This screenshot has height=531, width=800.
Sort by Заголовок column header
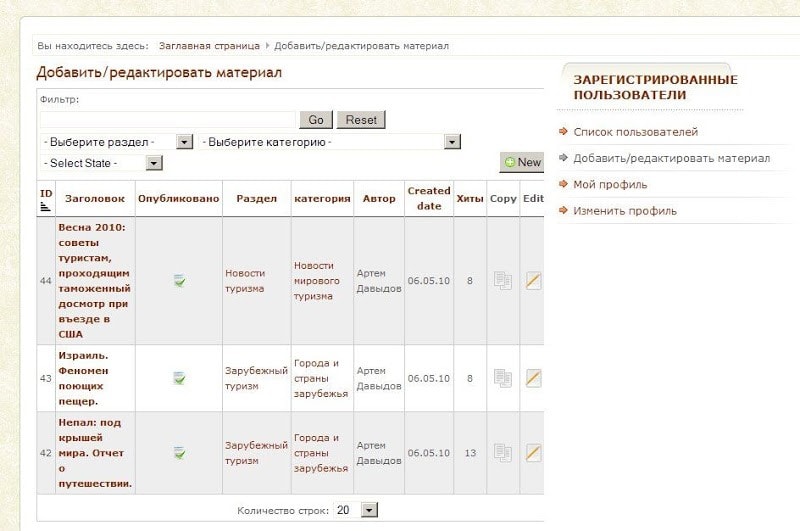(95, 198)
